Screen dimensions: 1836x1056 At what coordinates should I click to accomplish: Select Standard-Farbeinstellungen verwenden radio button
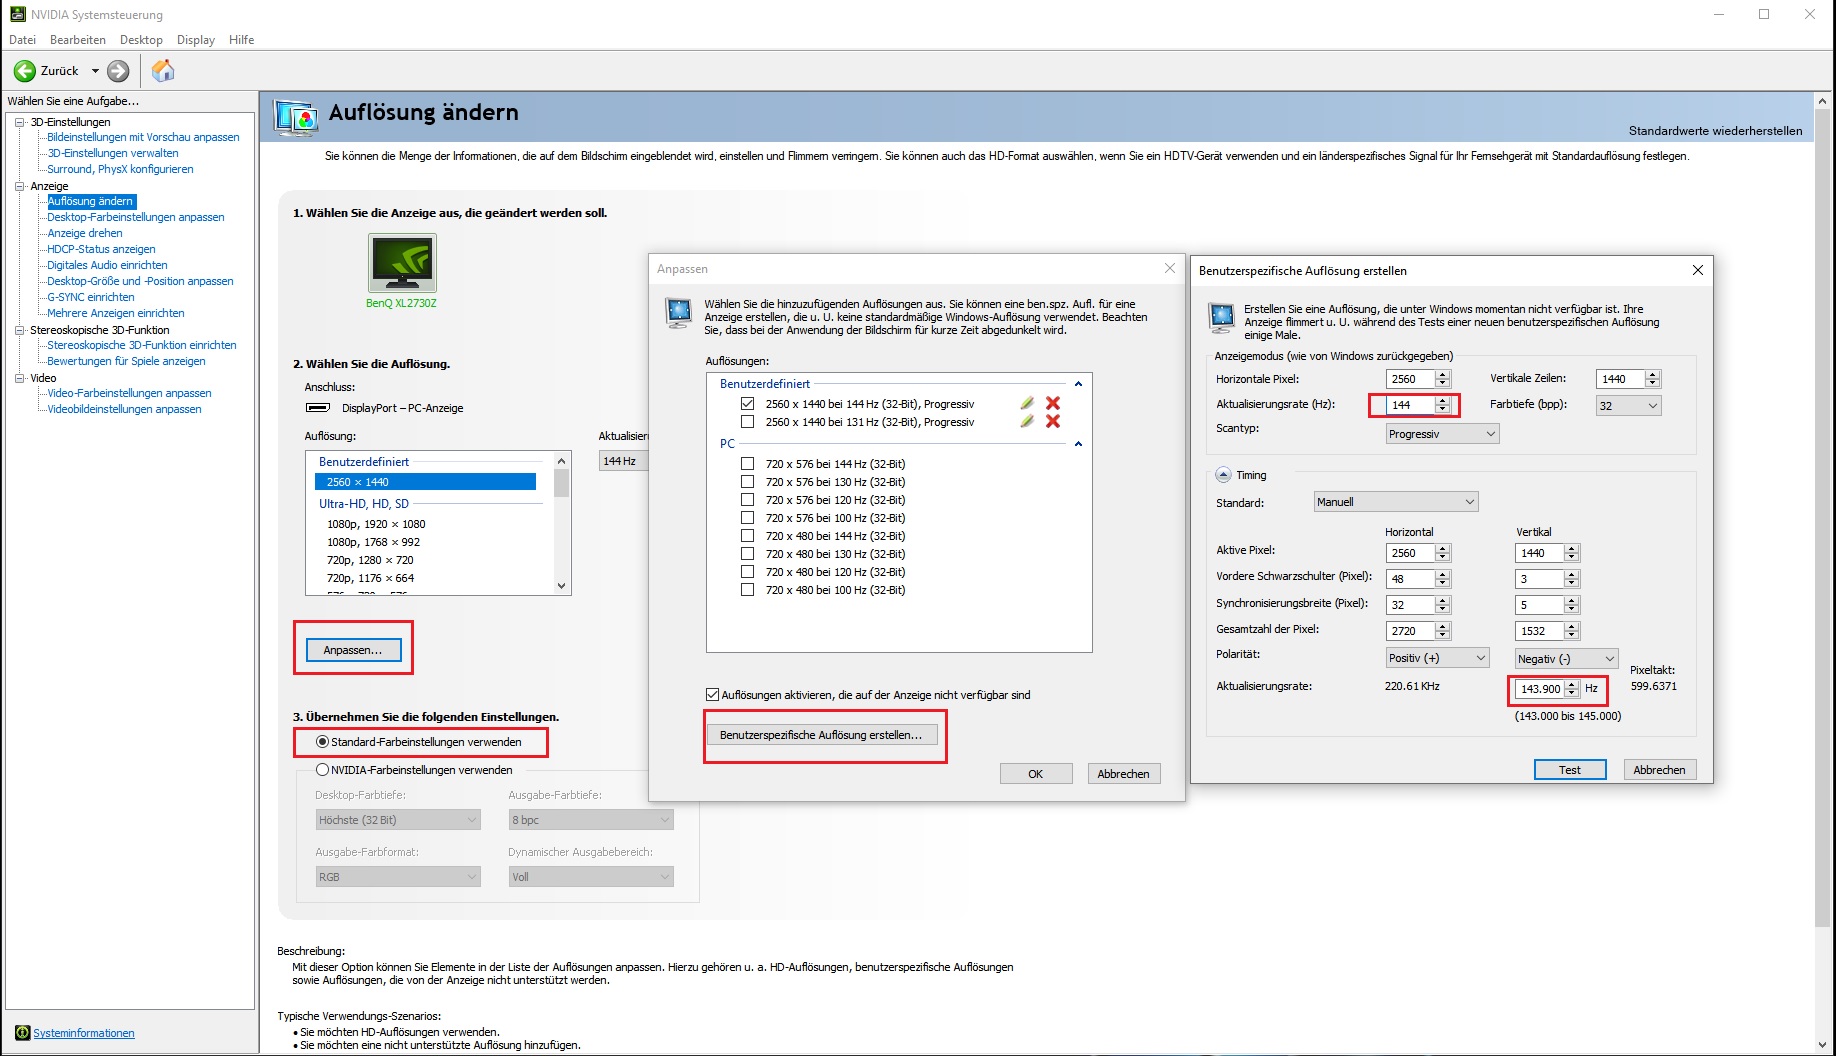(322, 742)
